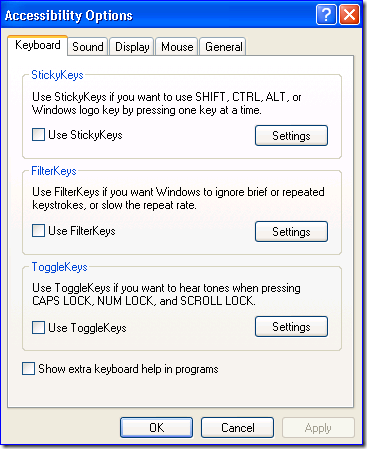Click the FilterKeys group heading
The height and width of the screenshot is (449, 367).
coord(54,171)
